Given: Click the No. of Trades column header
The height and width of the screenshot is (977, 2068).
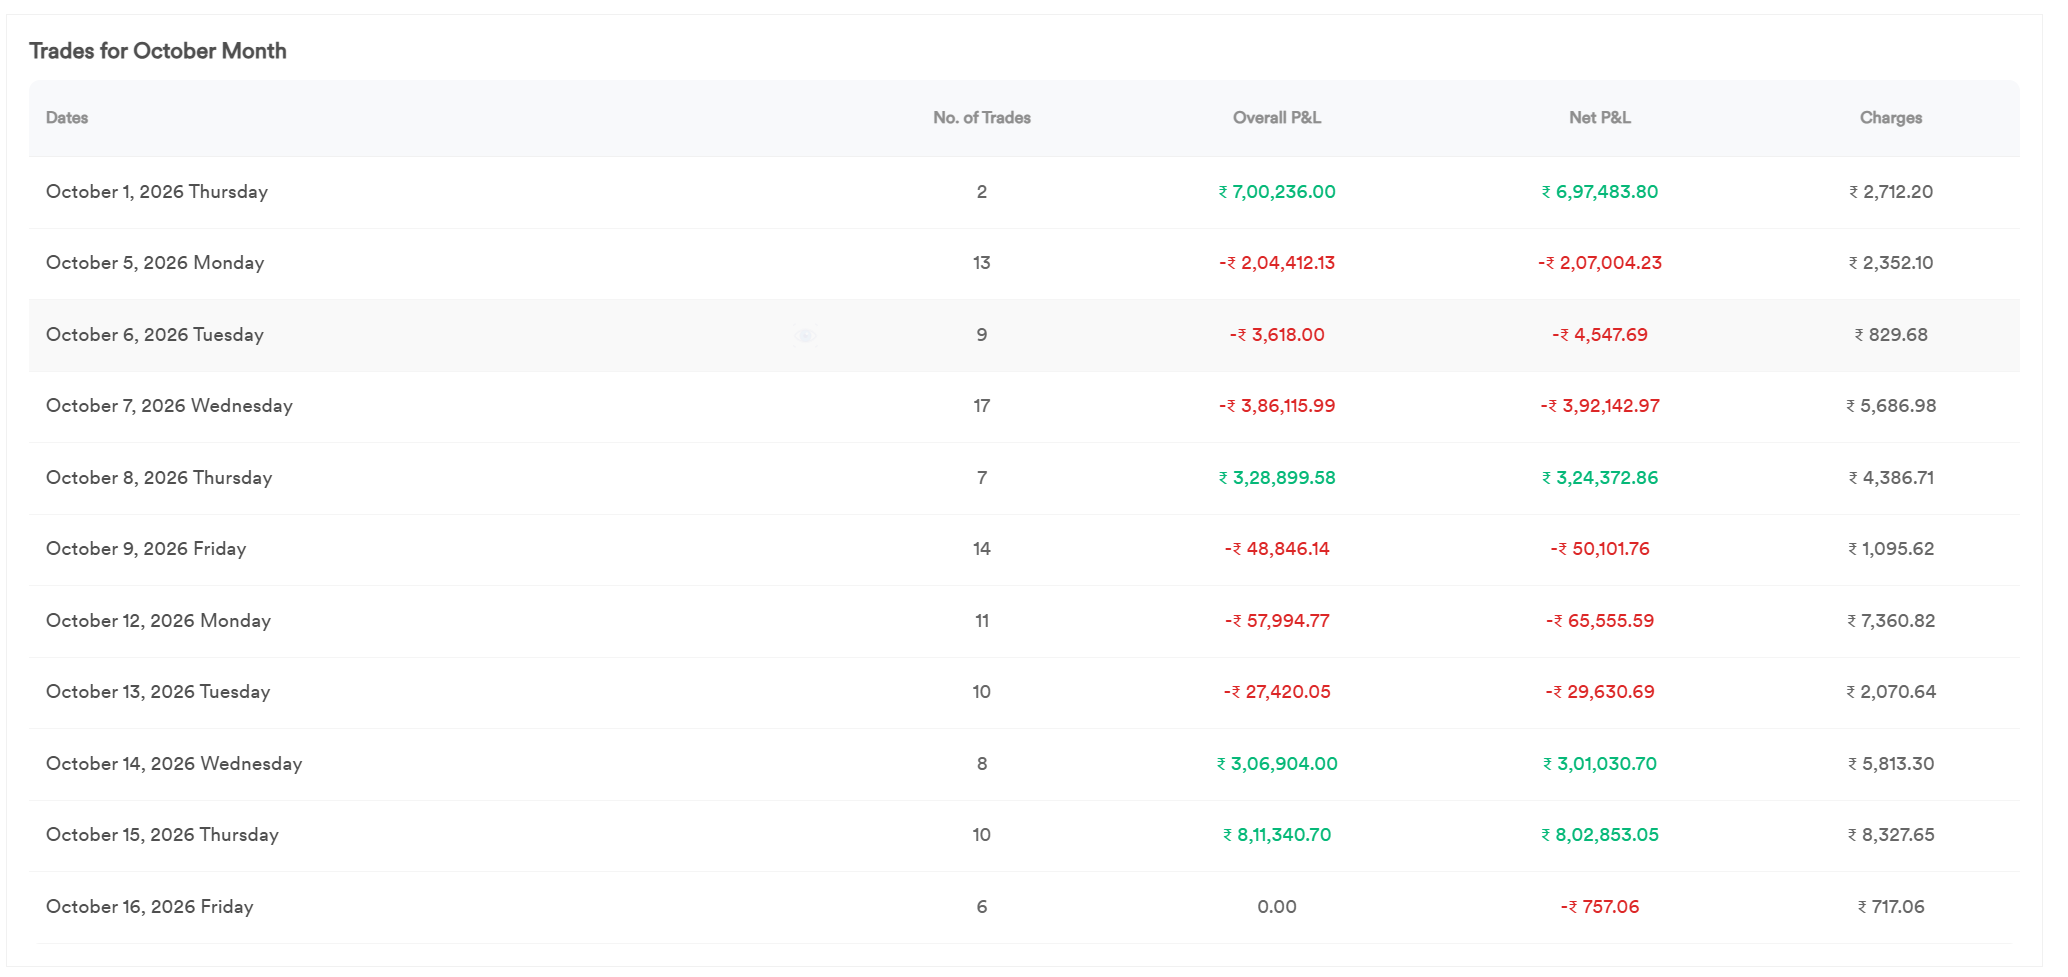Looking at the screenshot, I should pos(981,118).
